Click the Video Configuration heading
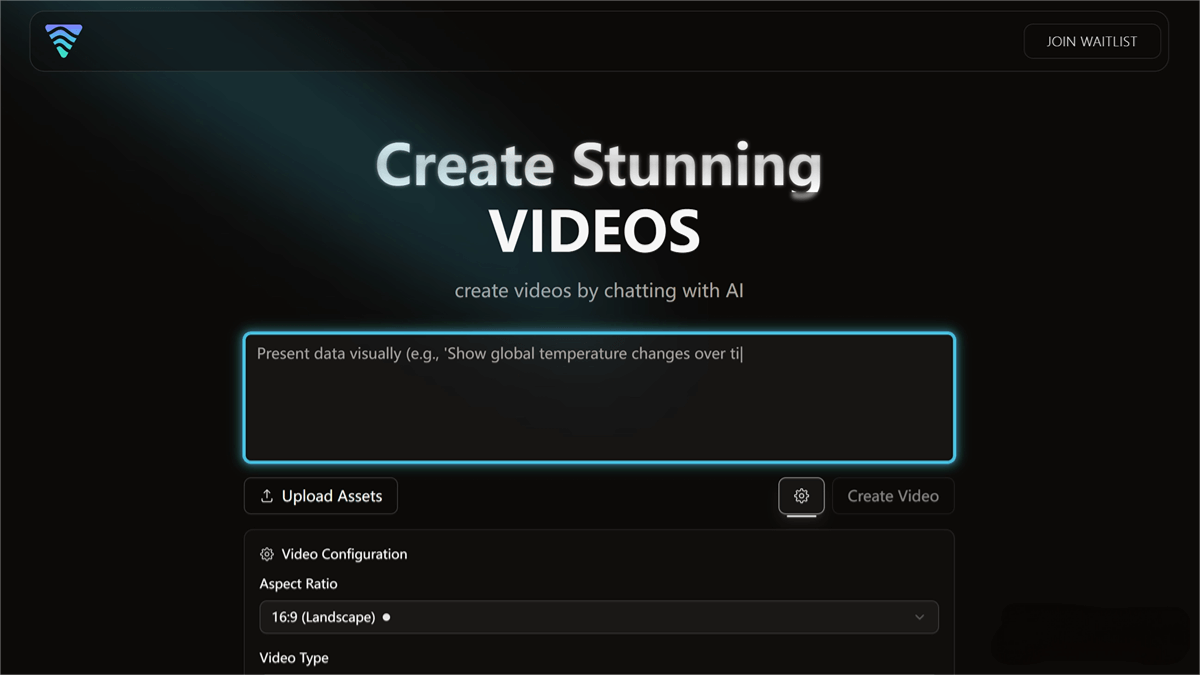1200x675 pixels. [344, 554]
